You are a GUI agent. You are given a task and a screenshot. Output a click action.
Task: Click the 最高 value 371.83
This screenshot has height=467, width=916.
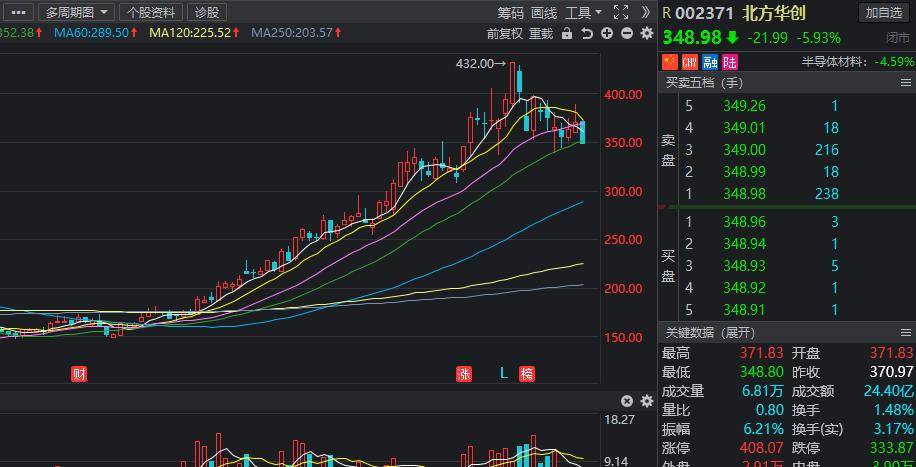pos(762,352)
